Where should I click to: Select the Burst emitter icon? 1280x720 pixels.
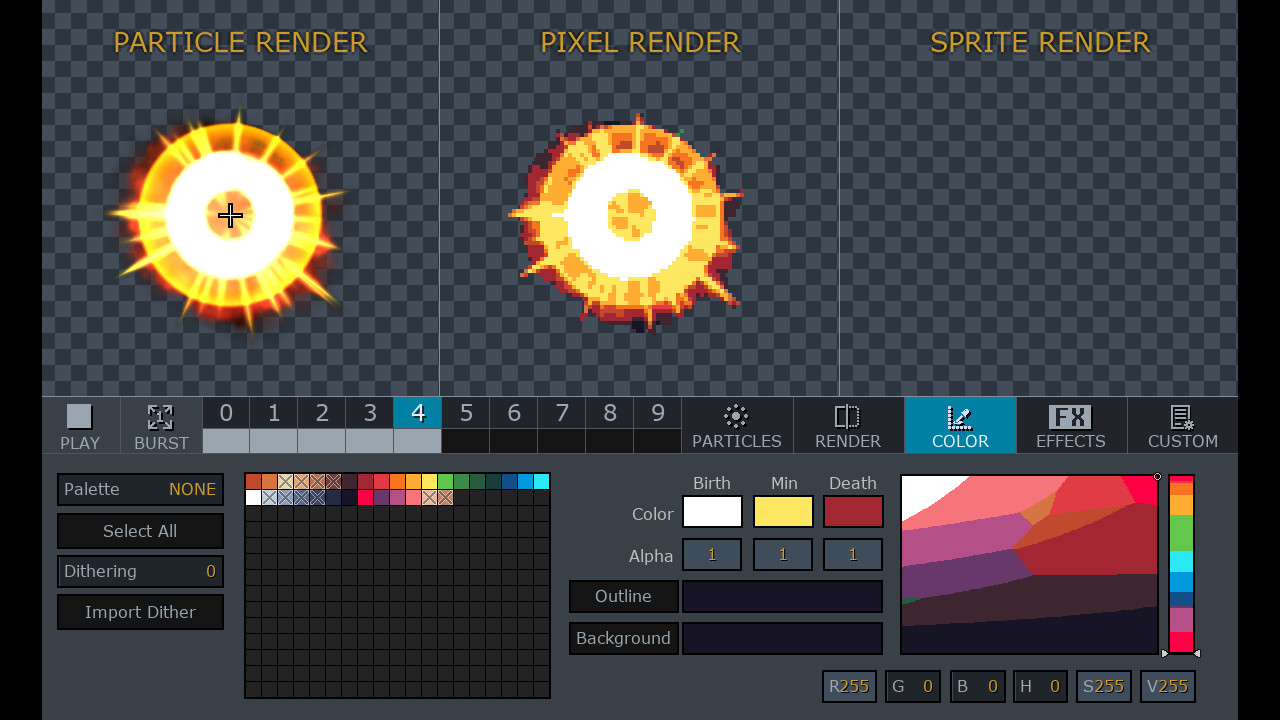click(160, 425)
